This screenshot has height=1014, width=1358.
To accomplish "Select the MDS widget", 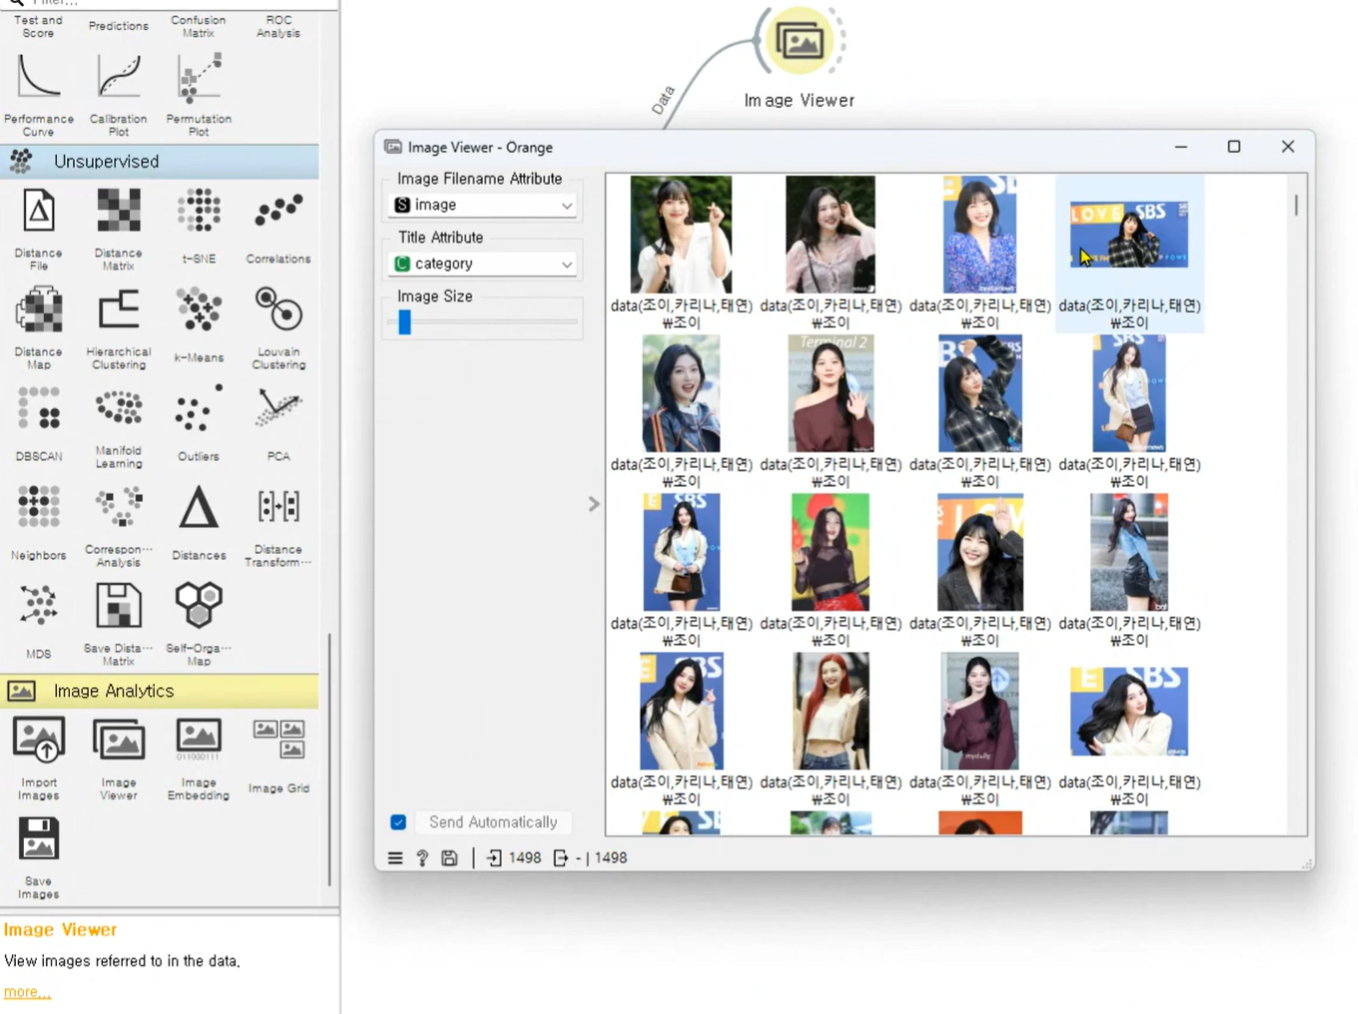I will coord(39,622).
